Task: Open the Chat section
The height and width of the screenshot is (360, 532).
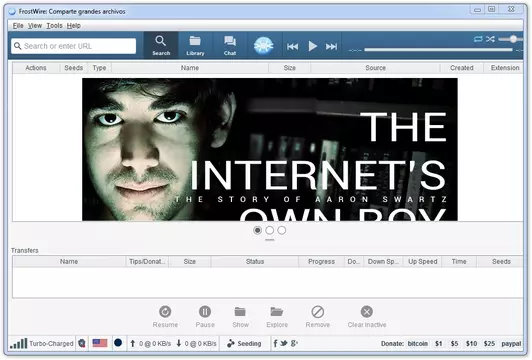Action: 230,46
